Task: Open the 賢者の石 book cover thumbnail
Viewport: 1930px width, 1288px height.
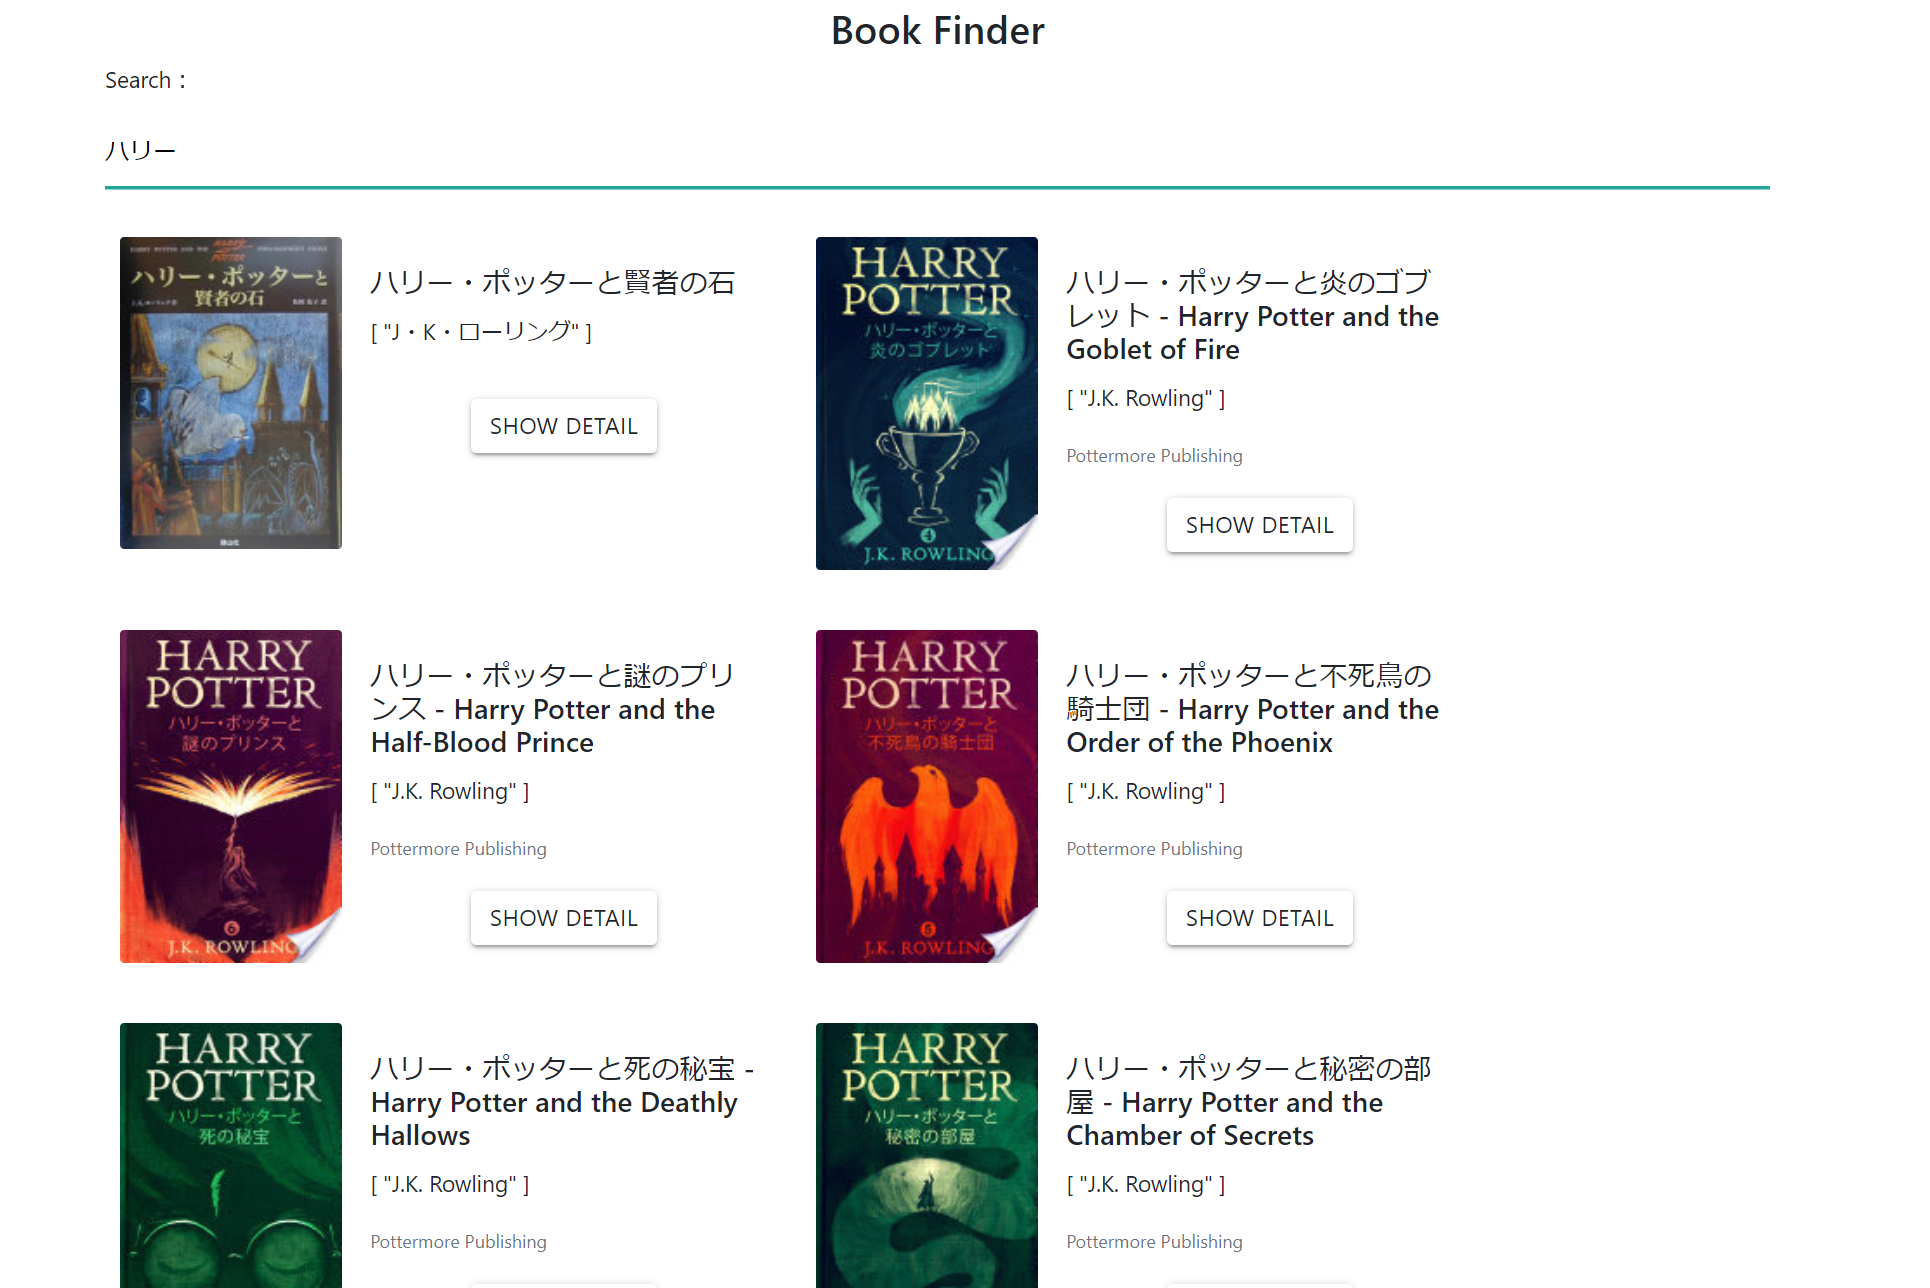Action: [x=231, y=393]
